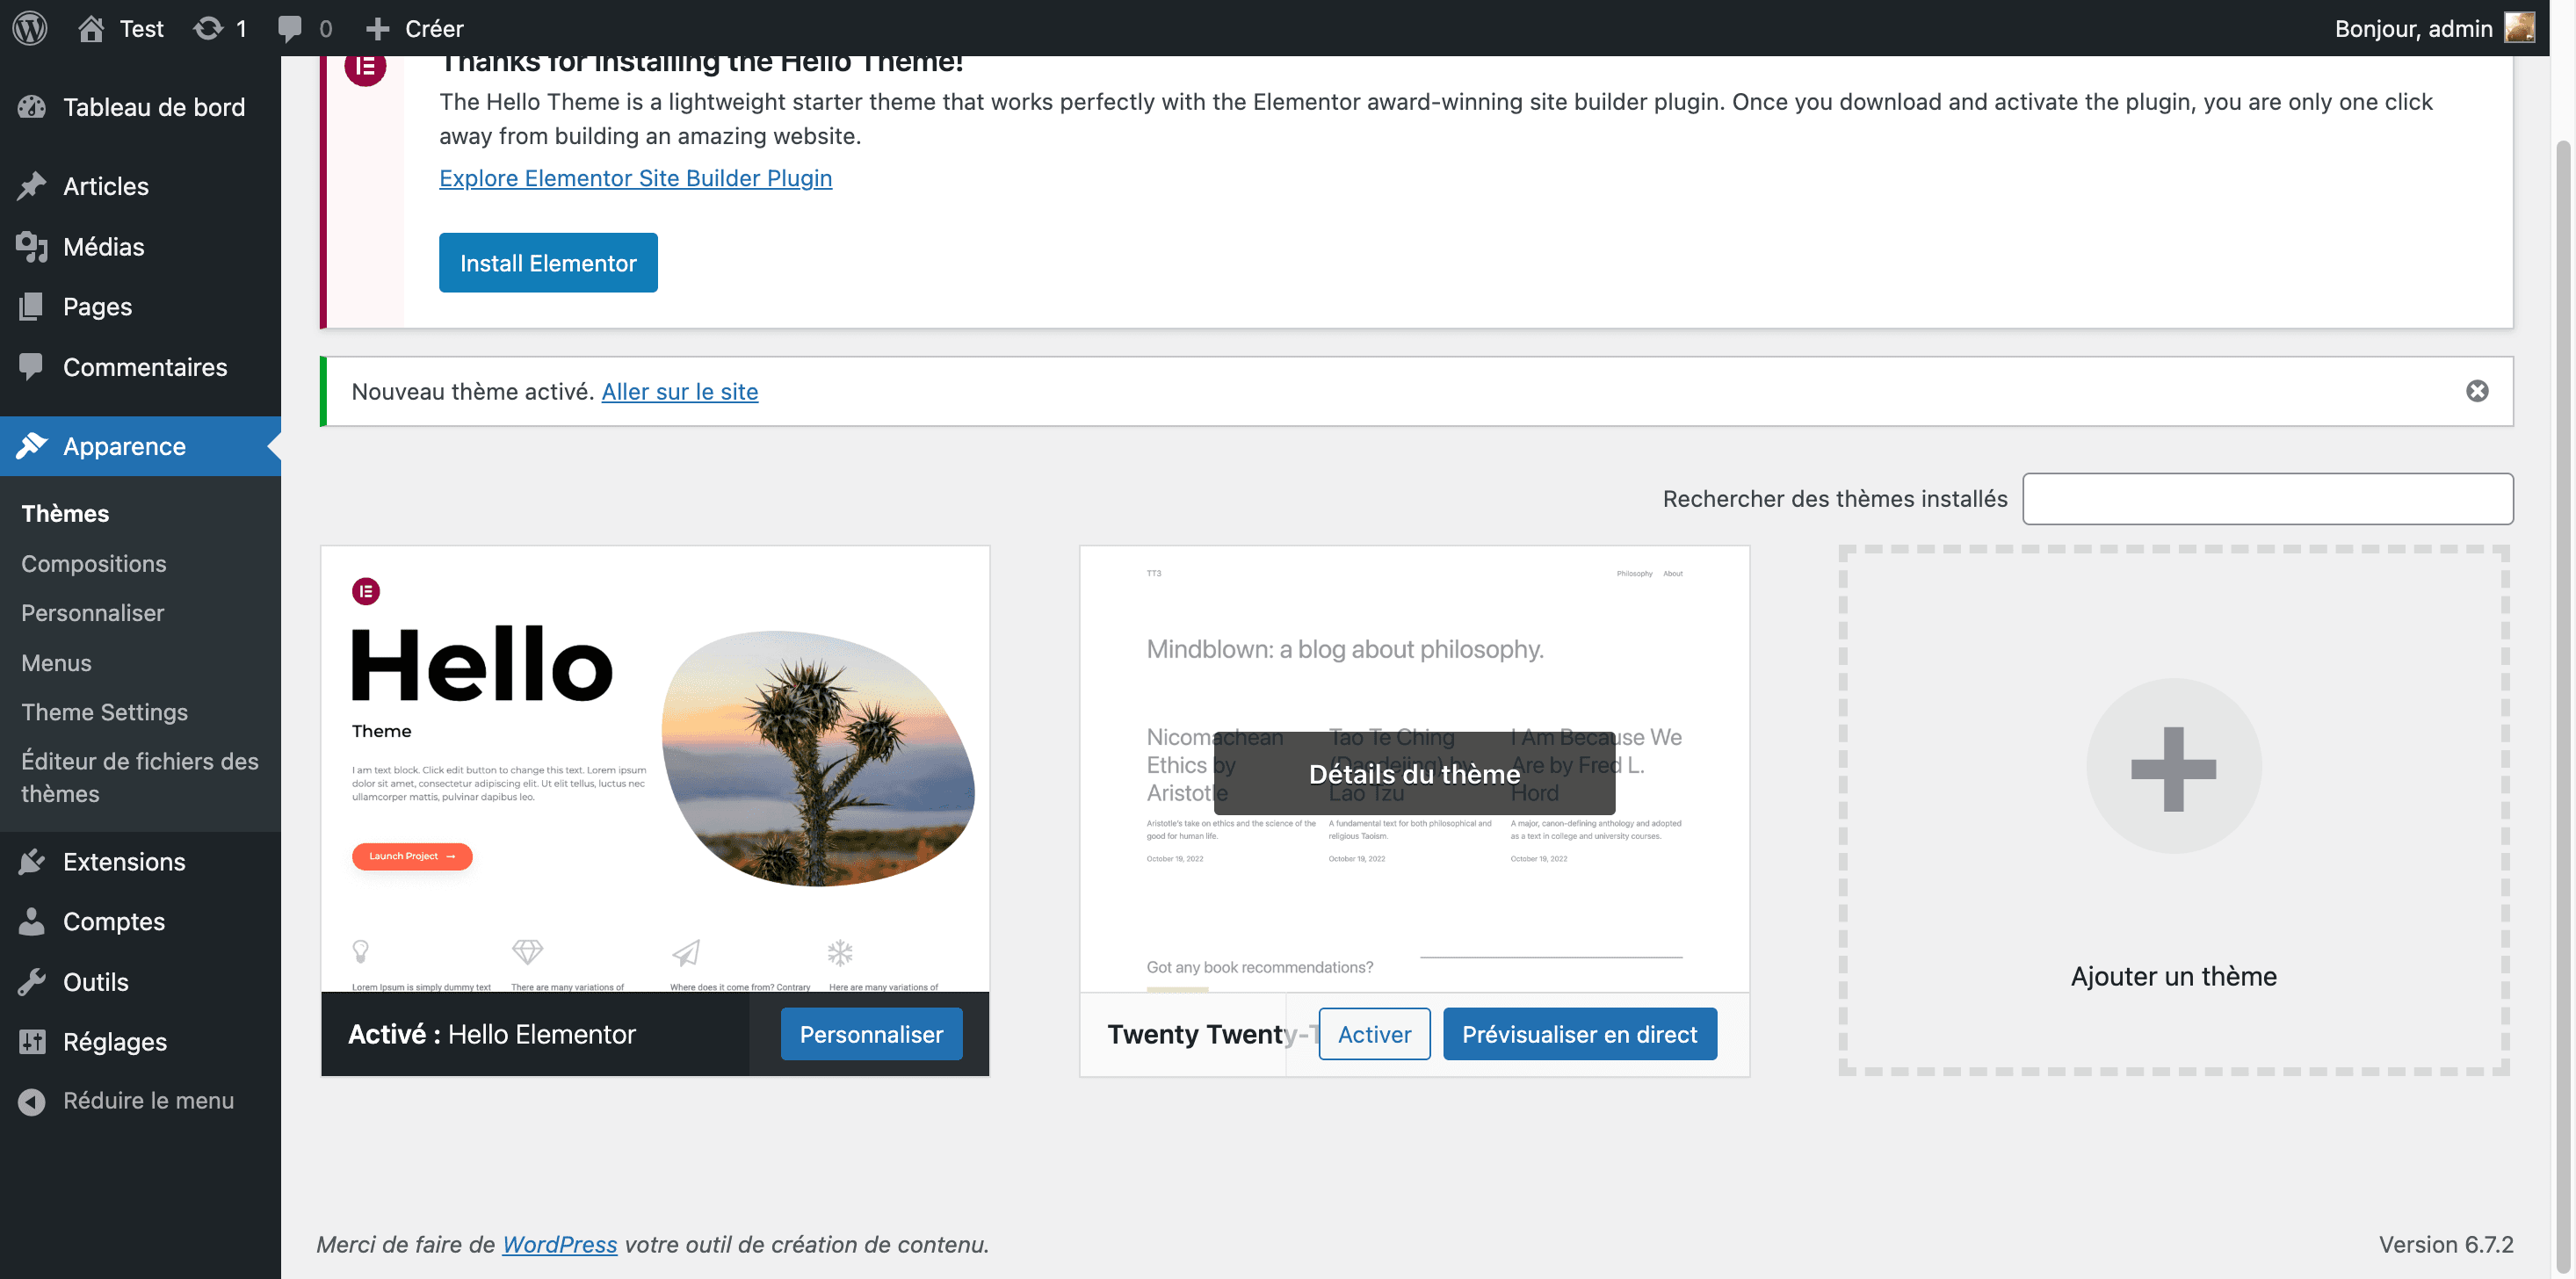Click the admin avatar picture
2576x1279 pixels.
tap(2518, 28)
